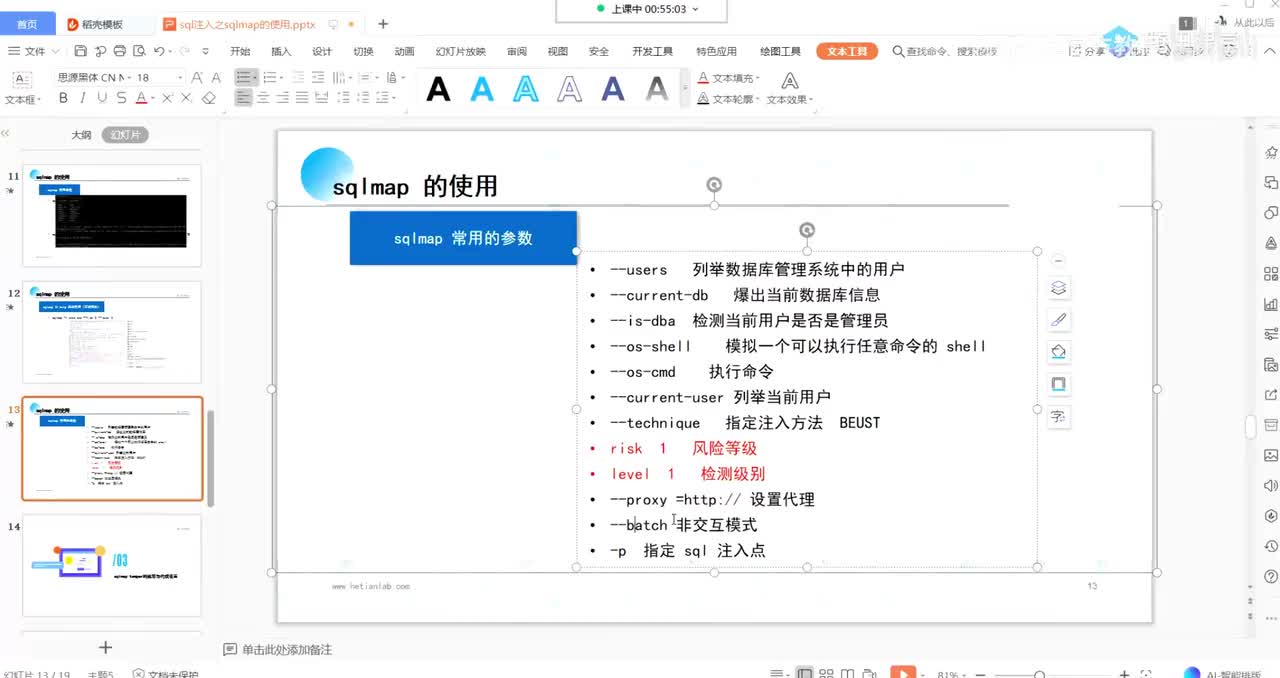Select the grey gradient text style A
Image resolution: width=1280 pixels, height=678 pixels.
[657, 89]
